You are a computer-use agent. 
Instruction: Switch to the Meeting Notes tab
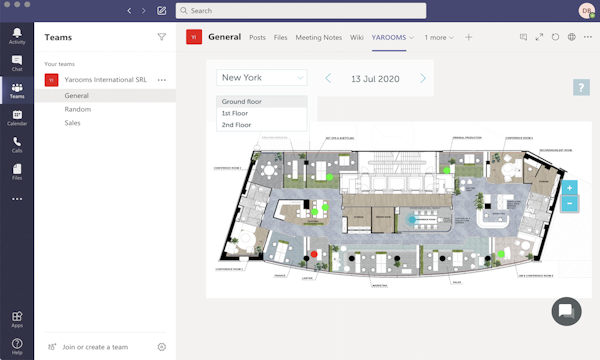pyautogui.click(x=318, y=37)
